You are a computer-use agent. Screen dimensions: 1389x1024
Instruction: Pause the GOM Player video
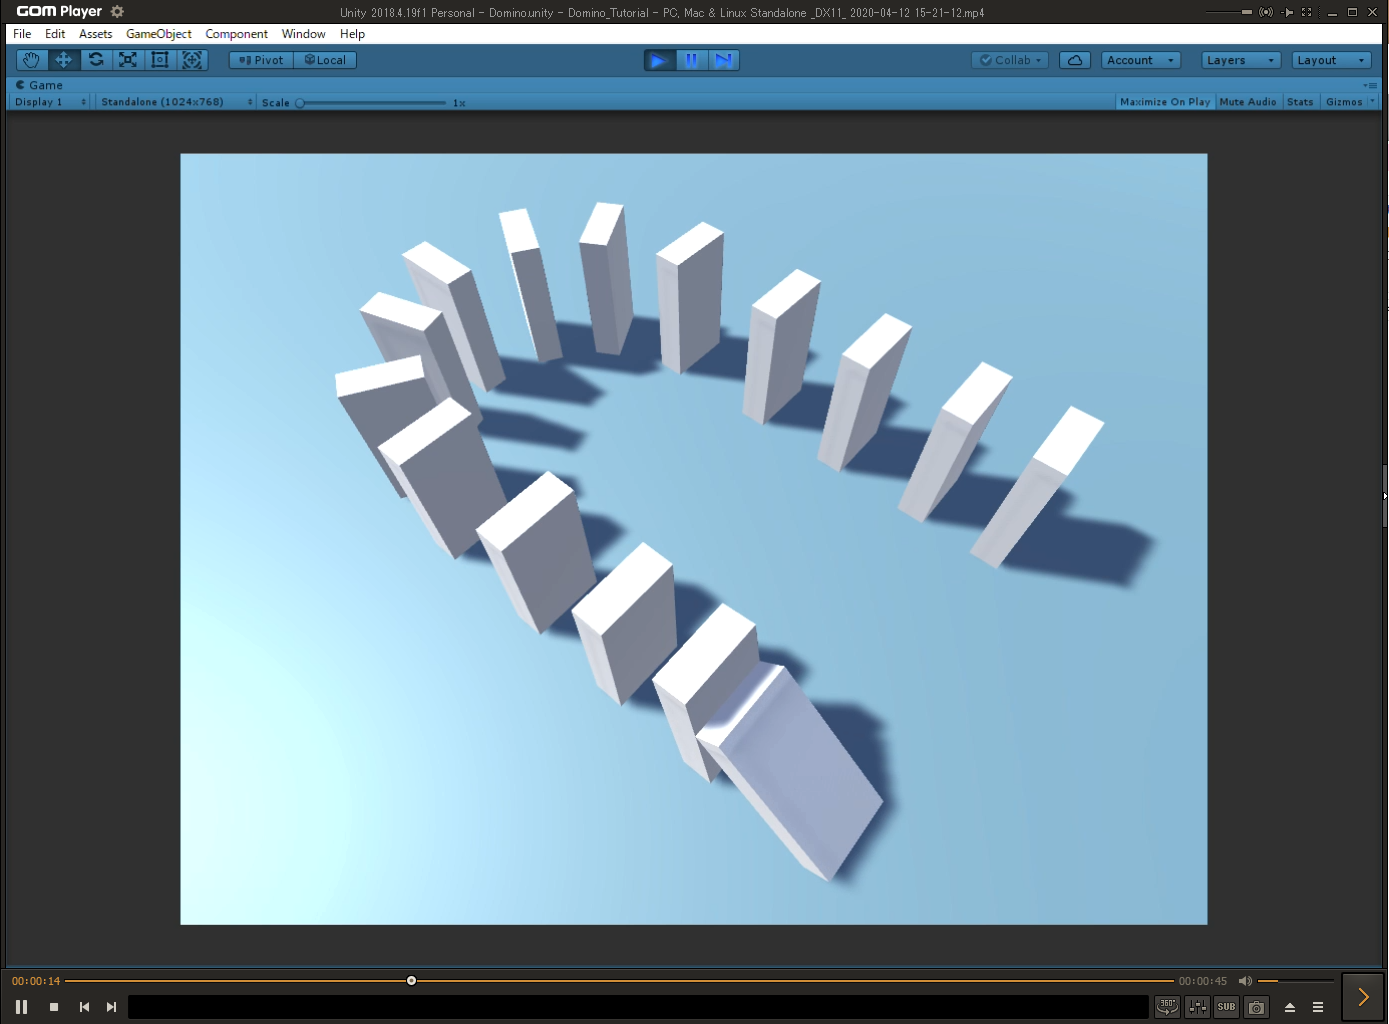[21, 1007]
